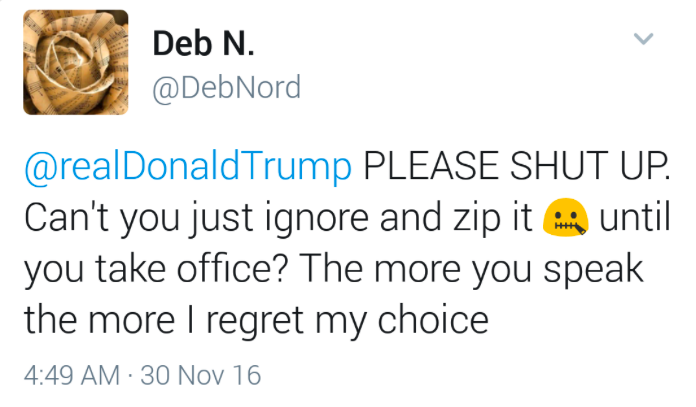
Task: Select the 30 Nov 16 date
Action: [201, 375]
